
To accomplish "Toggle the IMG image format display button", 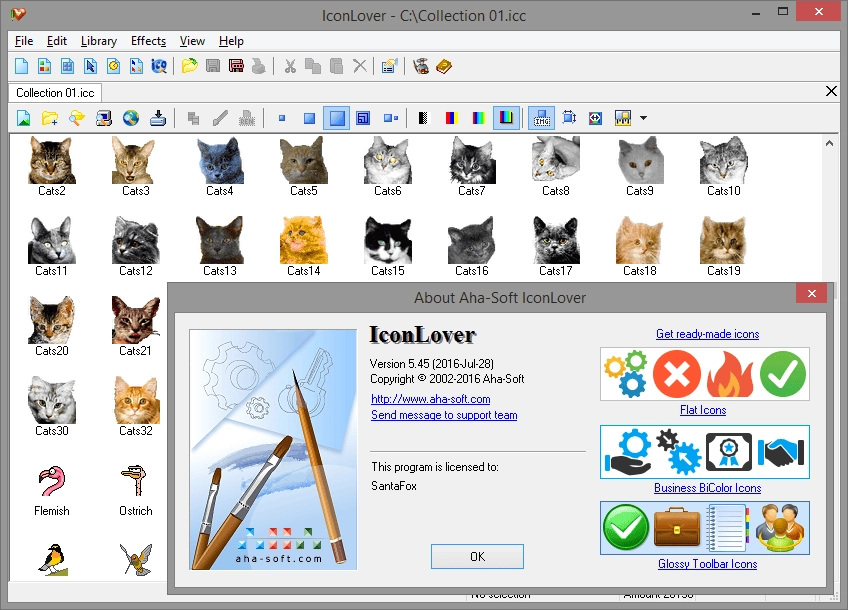I will pos(542,118).
